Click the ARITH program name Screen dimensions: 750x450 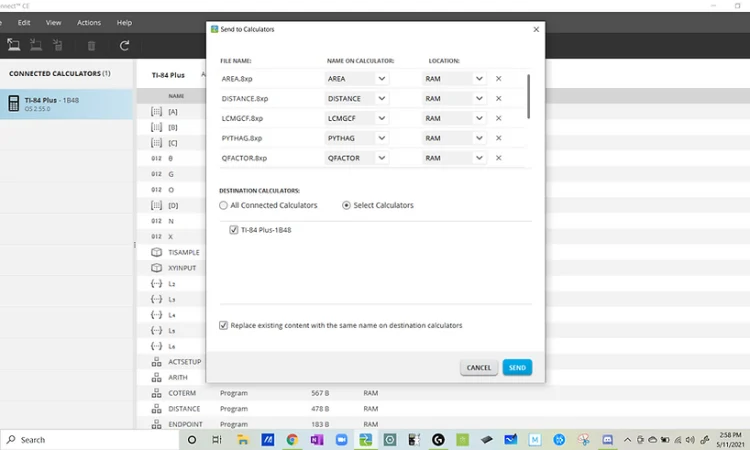178,377
